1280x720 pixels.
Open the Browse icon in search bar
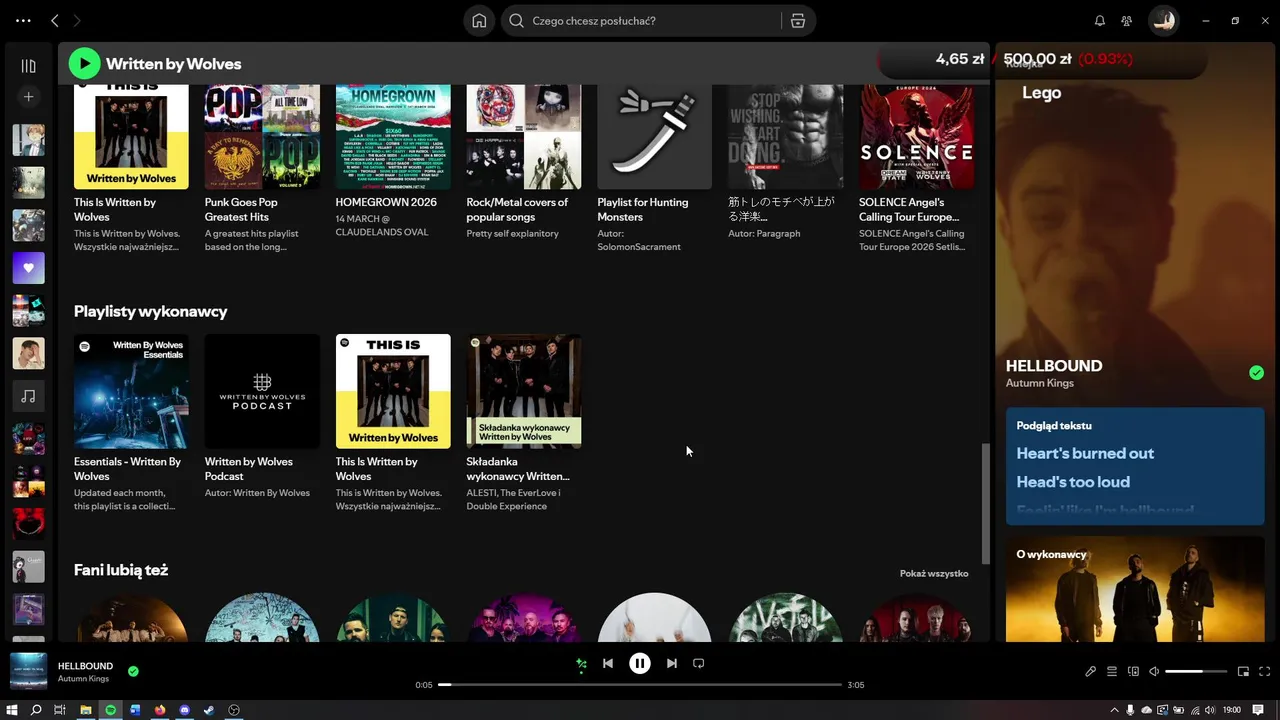[798, 20]
